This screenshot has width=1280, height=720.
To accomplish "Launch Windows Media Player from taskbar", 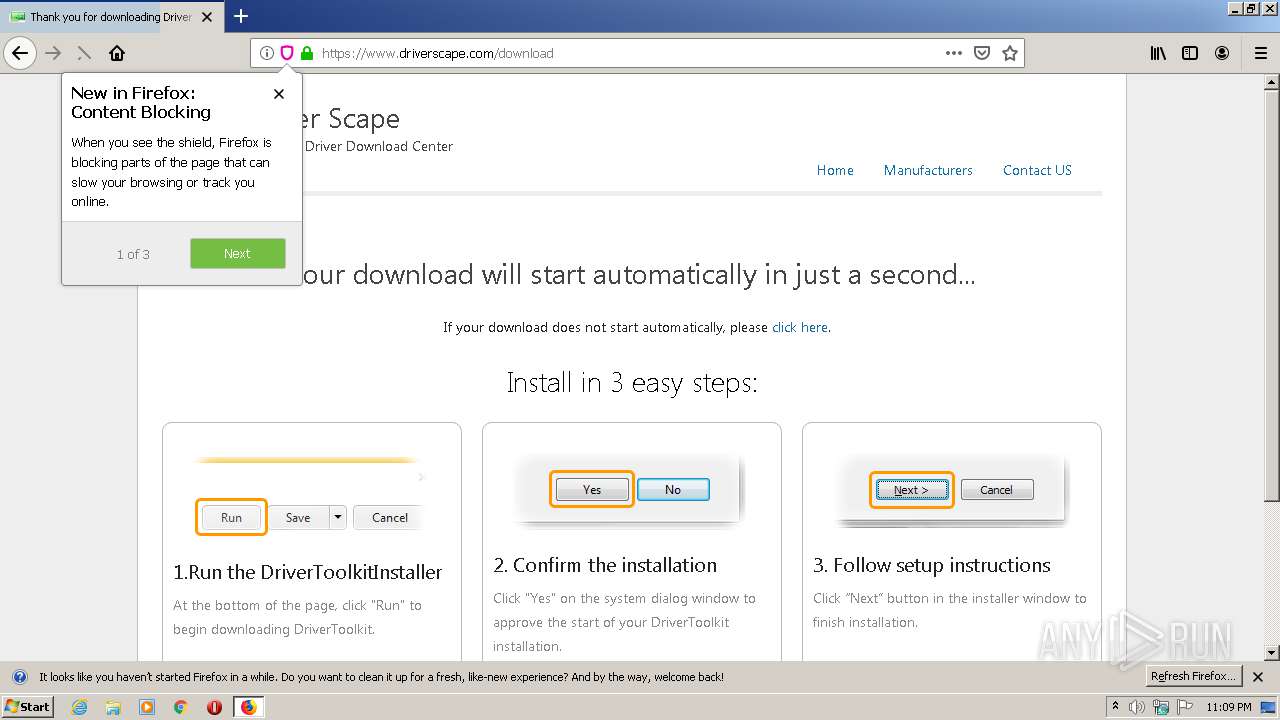I will 147,707.
